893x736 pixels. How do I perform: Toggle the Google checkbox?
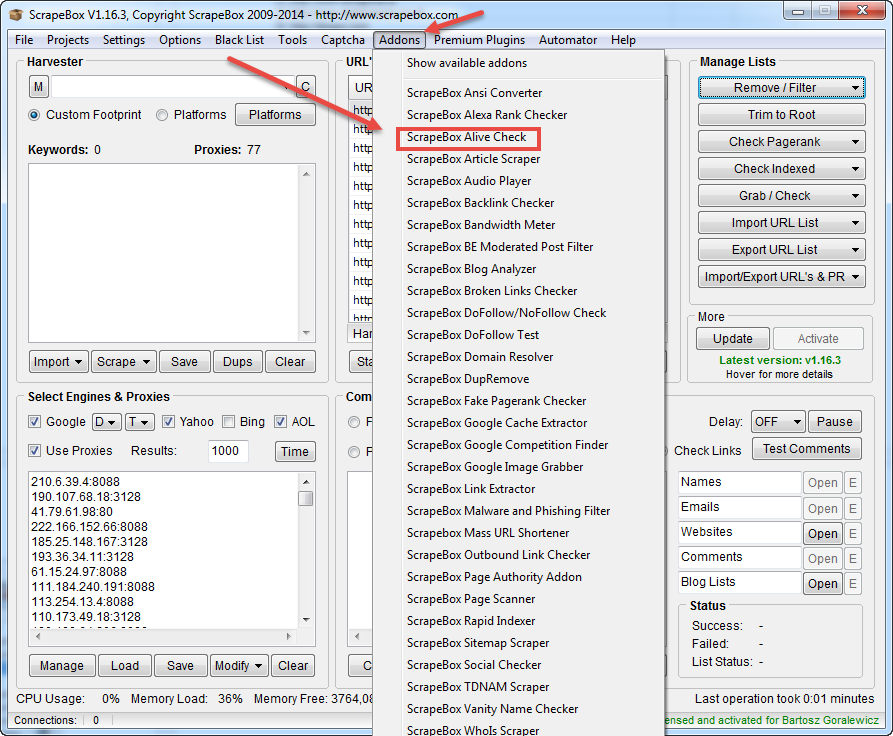(34, 422)
